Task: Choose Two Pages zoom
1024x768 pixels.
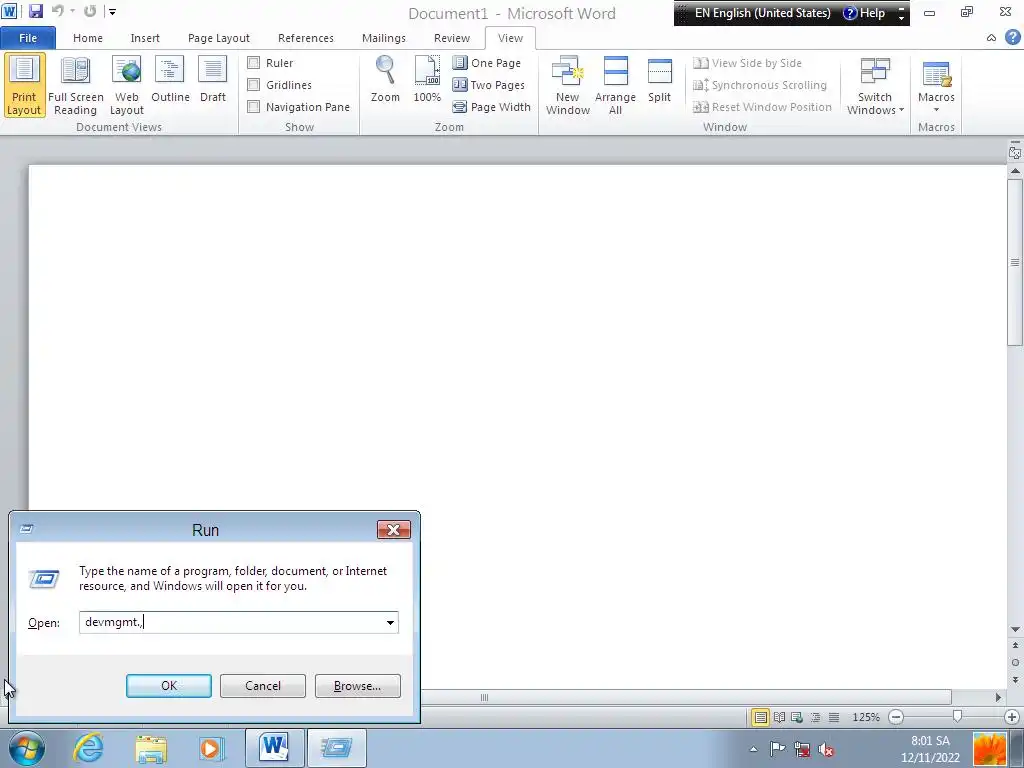Action: tap(489, 85)
